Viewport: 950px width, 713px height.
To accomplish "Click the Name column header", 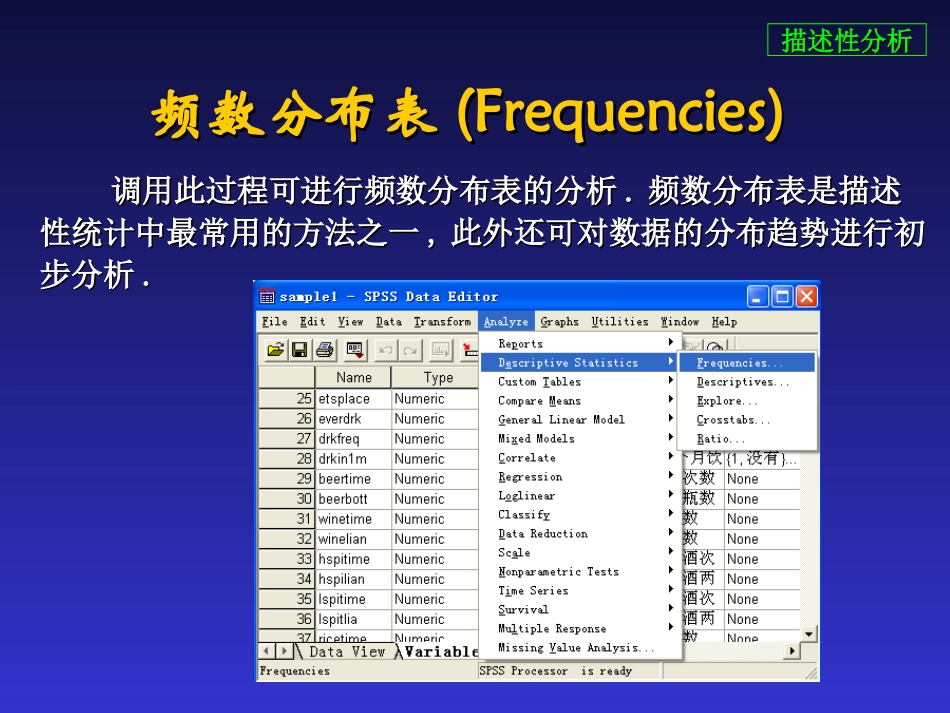I will (353, 377).
